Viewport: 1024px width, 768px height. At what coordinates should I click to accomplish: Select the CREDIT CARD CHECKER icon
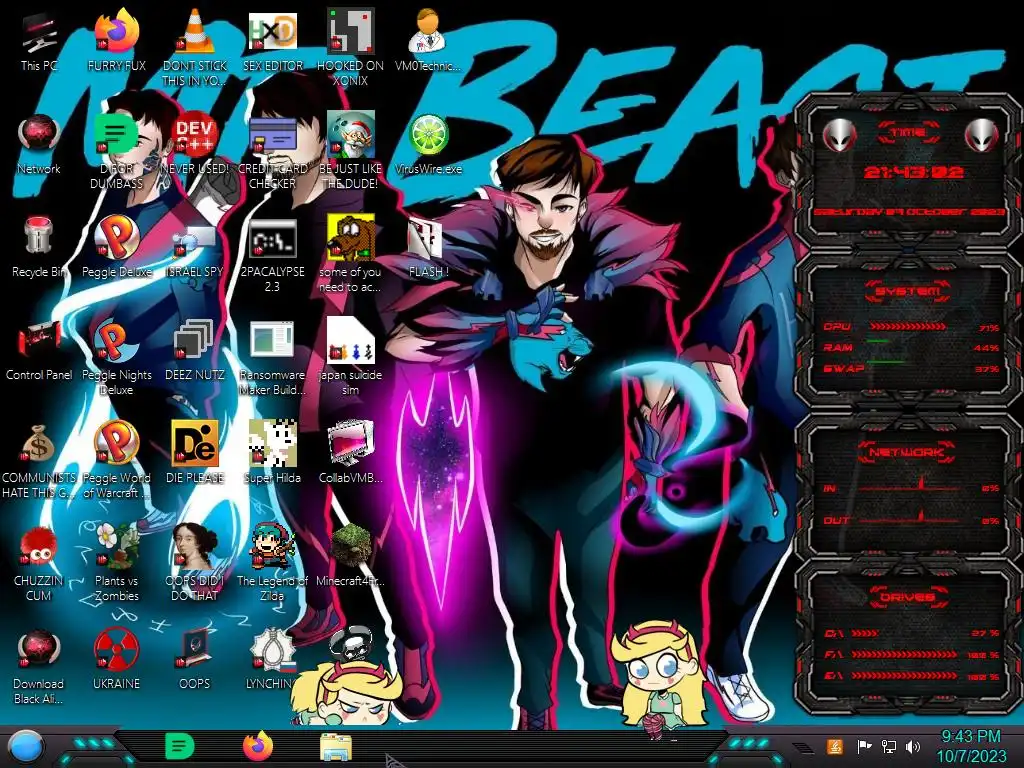(273, 152)
